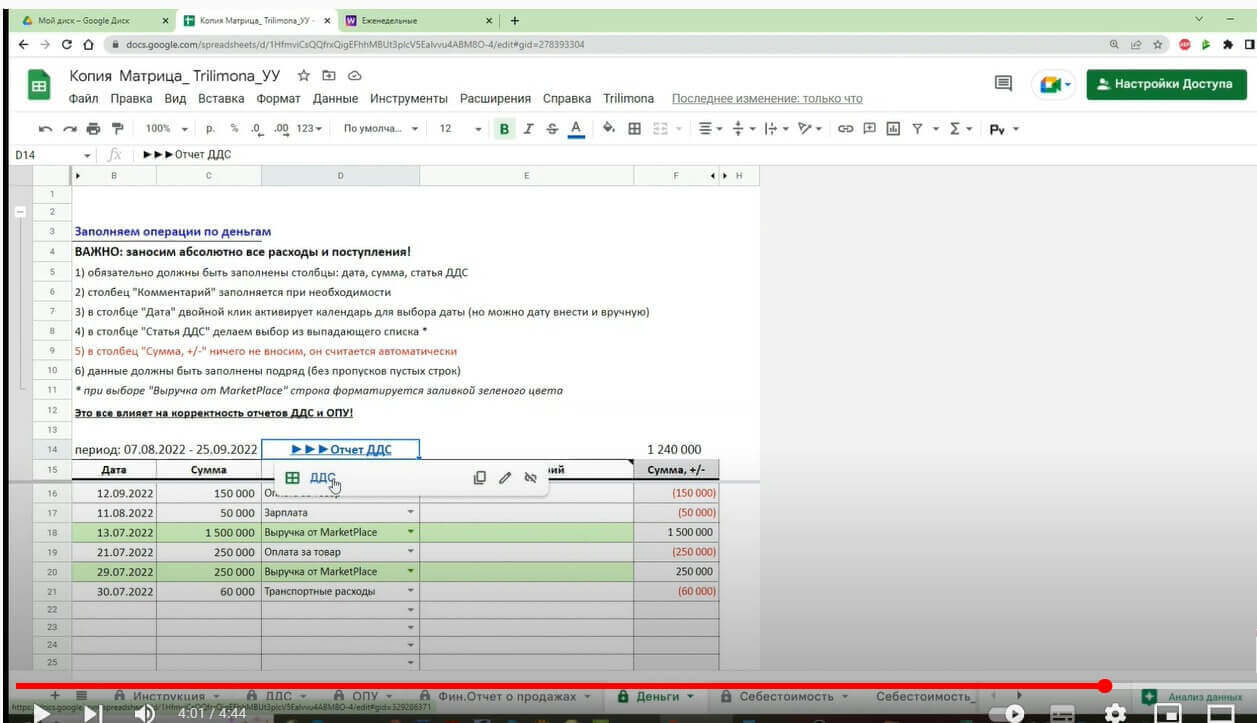Viewport: 1257px width, 723px height.
Task: Apply percent format with the % button
Action: pyautogui.click(x=234, y=129)
